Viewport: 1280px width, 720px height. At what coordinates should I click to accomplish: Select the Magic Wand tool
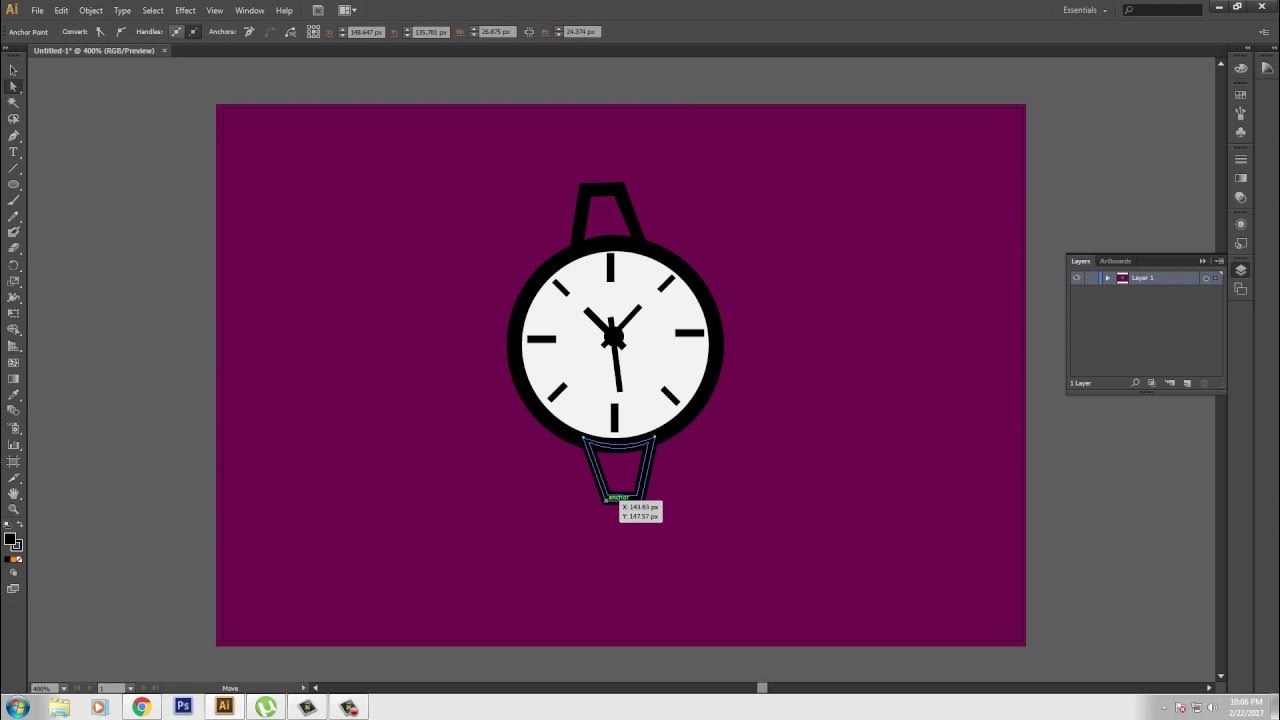pyautogui.click(x=13, y=103)
